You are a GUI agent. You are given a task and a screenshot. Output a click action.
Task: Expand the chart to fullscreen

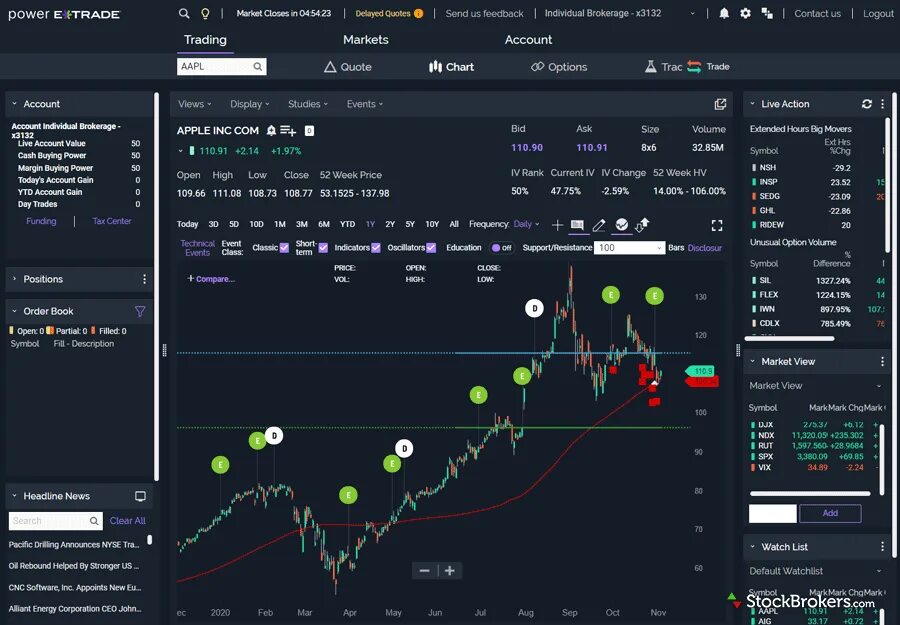pos(716,226)
